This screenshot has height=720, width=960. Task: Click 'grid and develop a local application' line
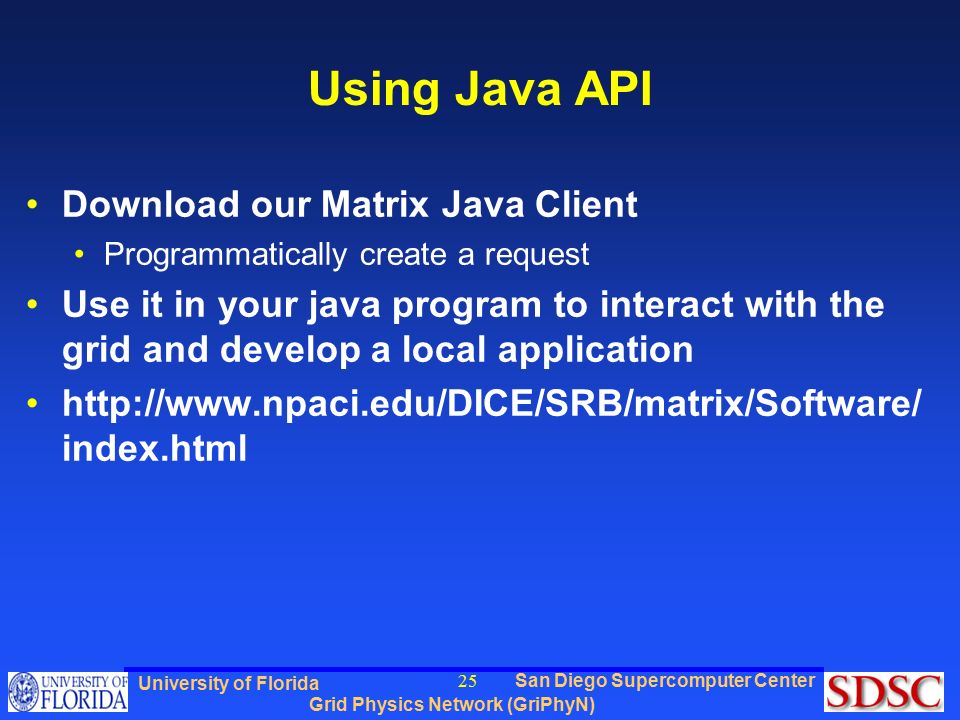coord(378,350)
